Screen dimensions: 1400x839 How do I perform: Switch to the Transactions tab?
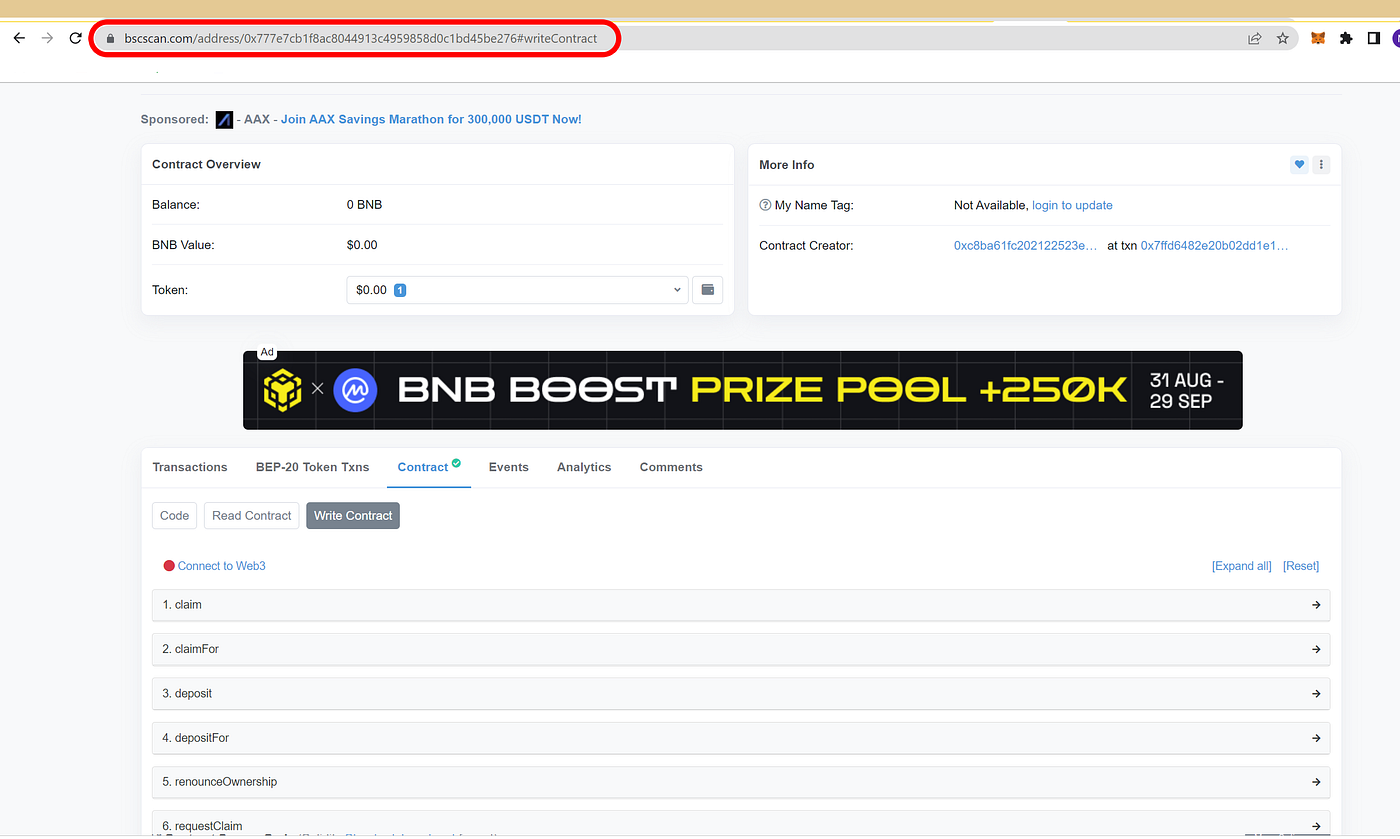pos(190,467)
